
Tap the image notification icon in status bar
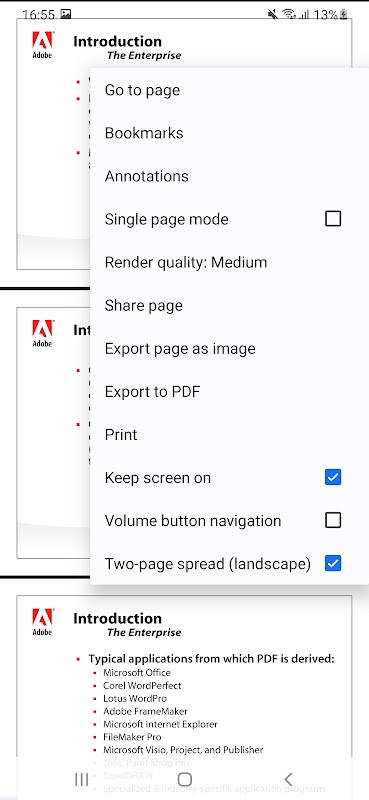(x=66, y=14)
